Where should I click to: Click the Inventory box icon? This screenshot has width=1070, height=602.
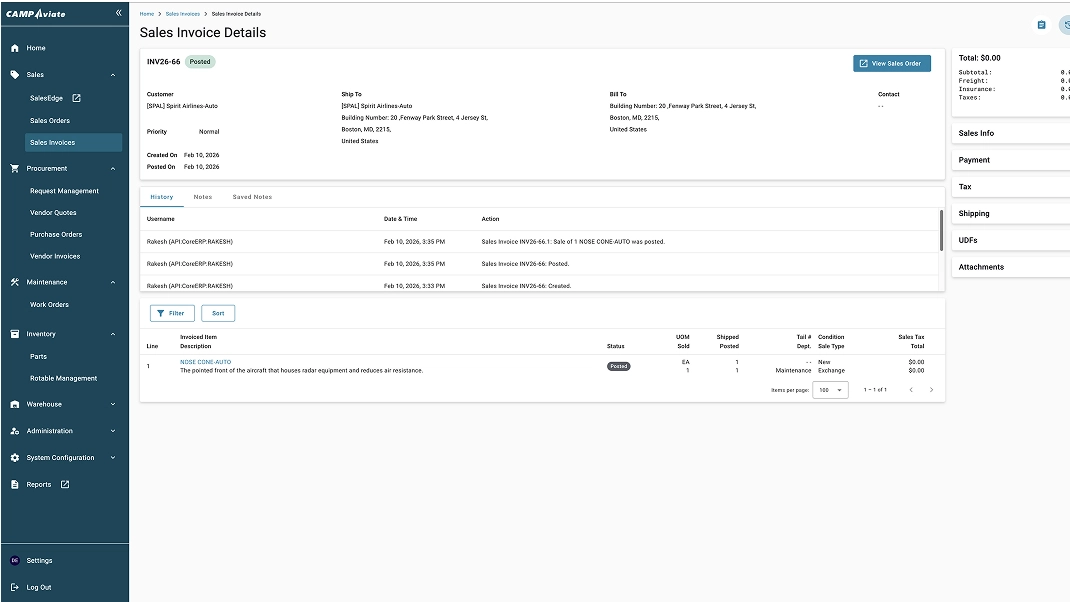pos(15,334)
